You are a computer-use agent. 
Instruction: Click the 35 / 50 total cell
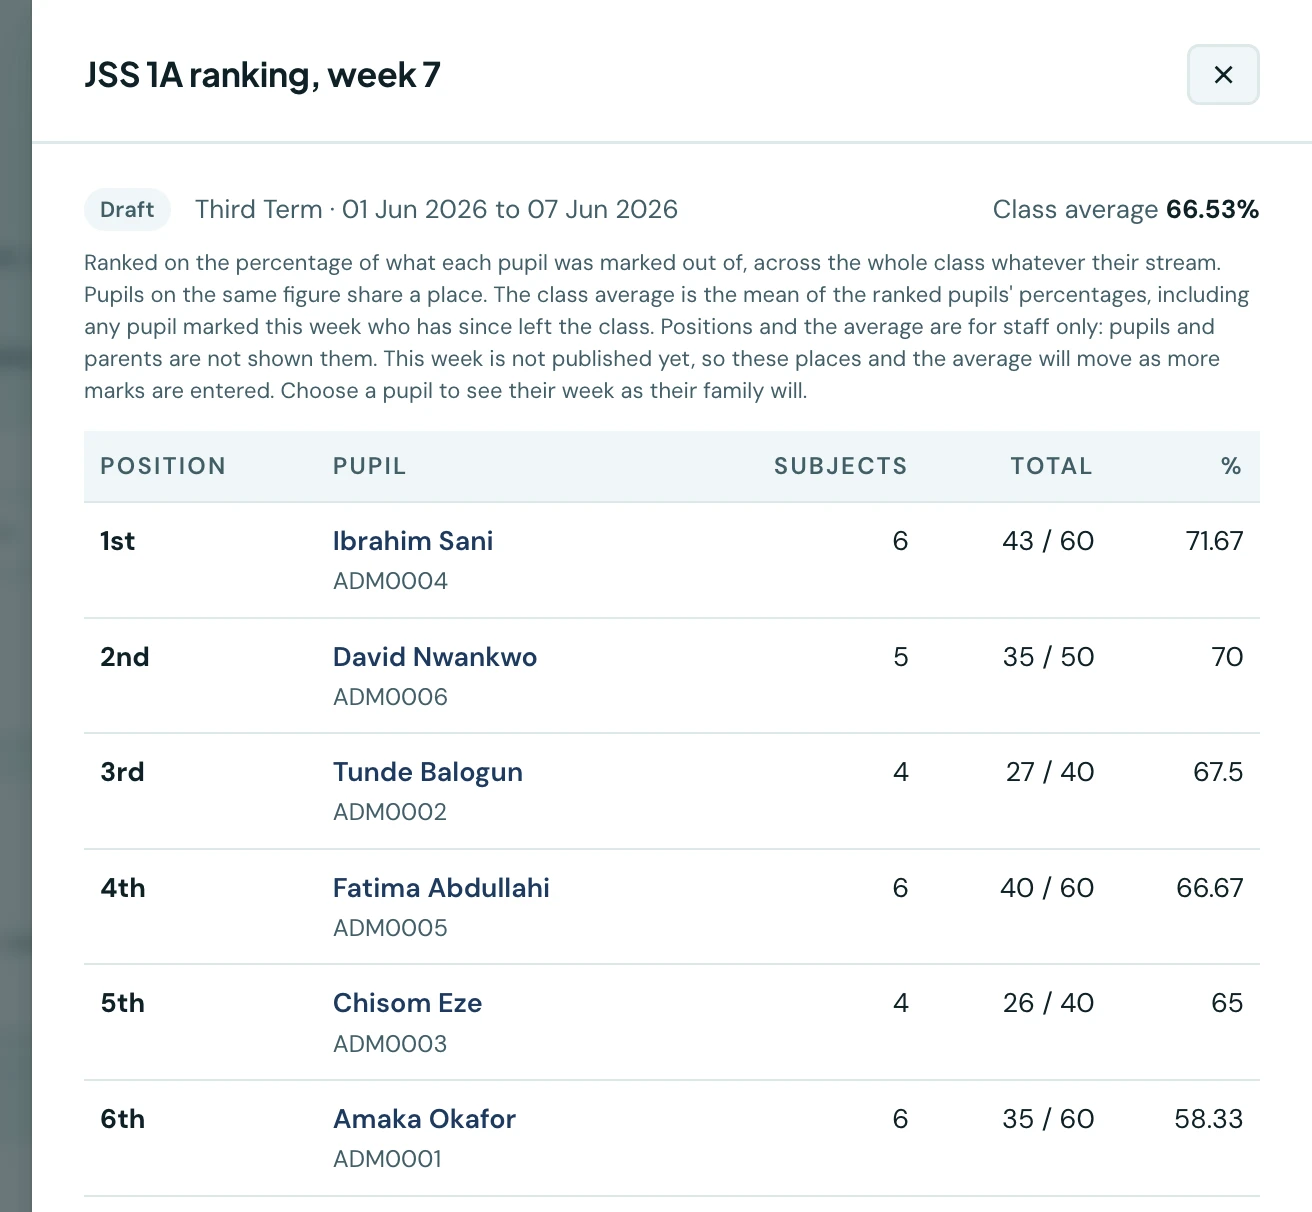coord(1048,657)
